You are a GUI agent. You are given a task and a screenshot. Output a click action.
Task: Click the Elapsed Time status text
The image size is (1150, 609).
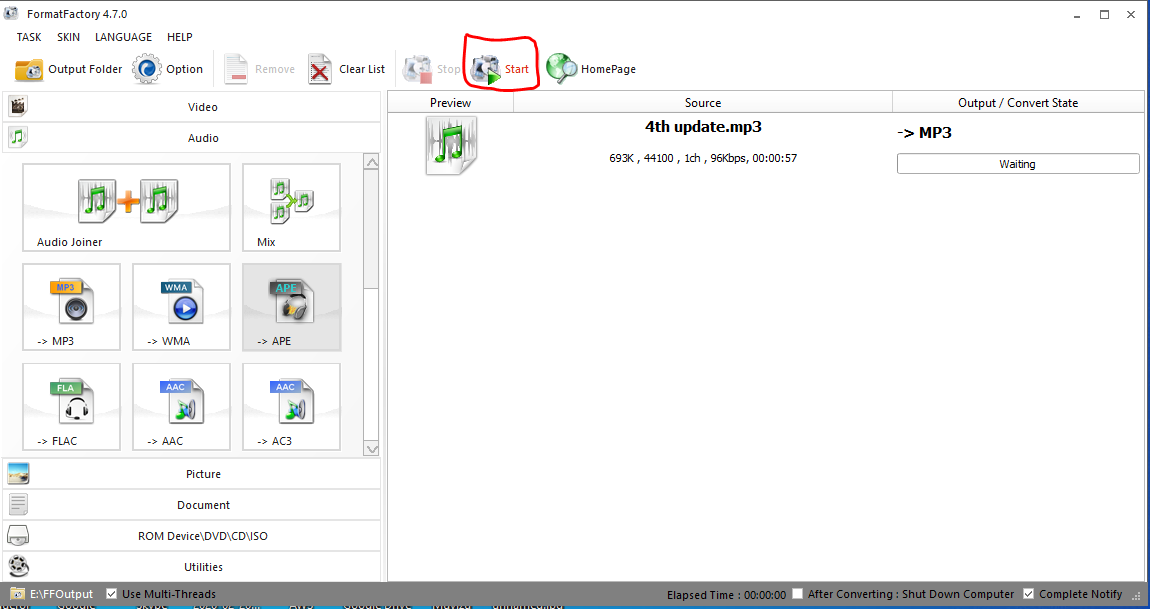point(726,595)
